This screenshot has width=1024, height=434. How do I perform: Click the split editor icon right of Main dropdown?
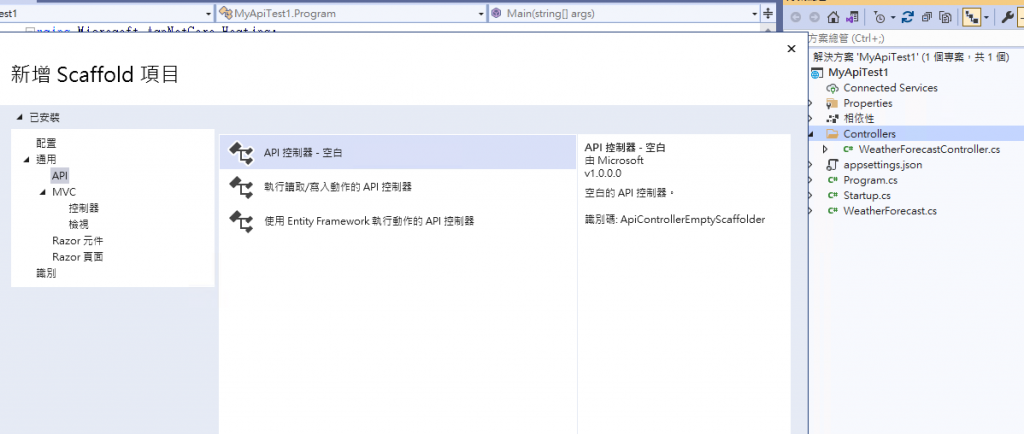click(x=769, y=13)
